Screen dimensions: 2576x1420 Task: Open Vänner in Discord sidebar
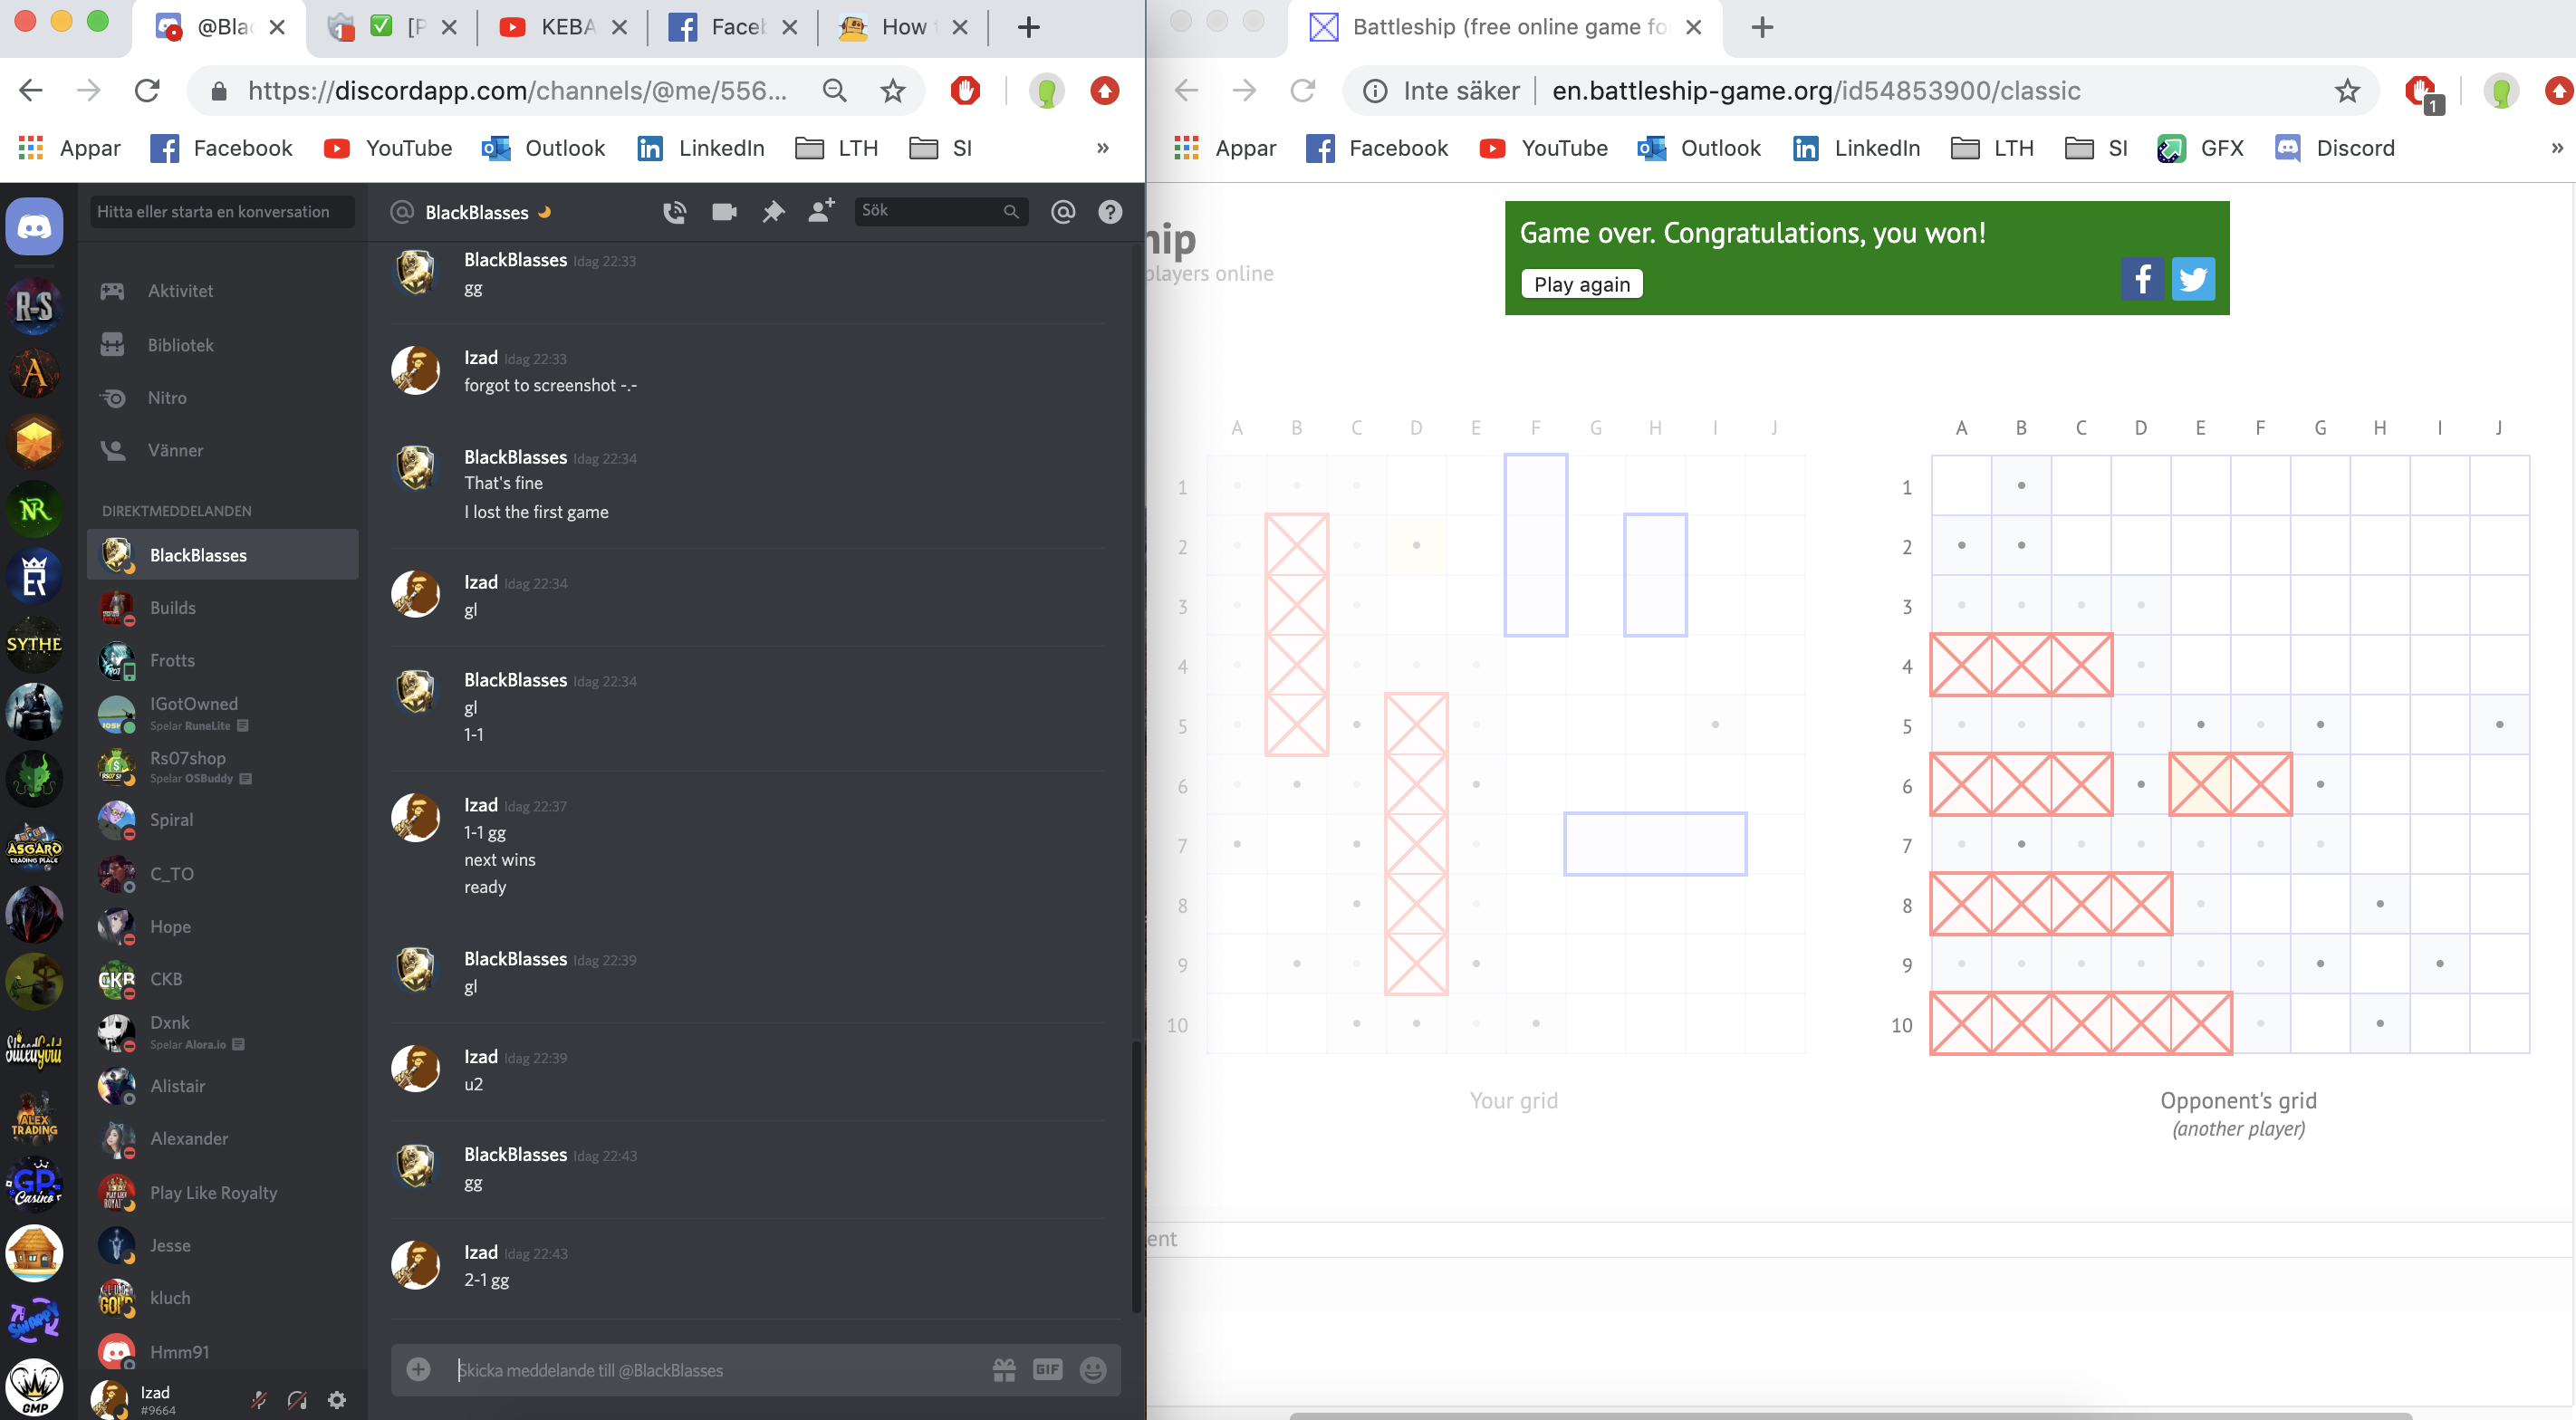(175, 450)
